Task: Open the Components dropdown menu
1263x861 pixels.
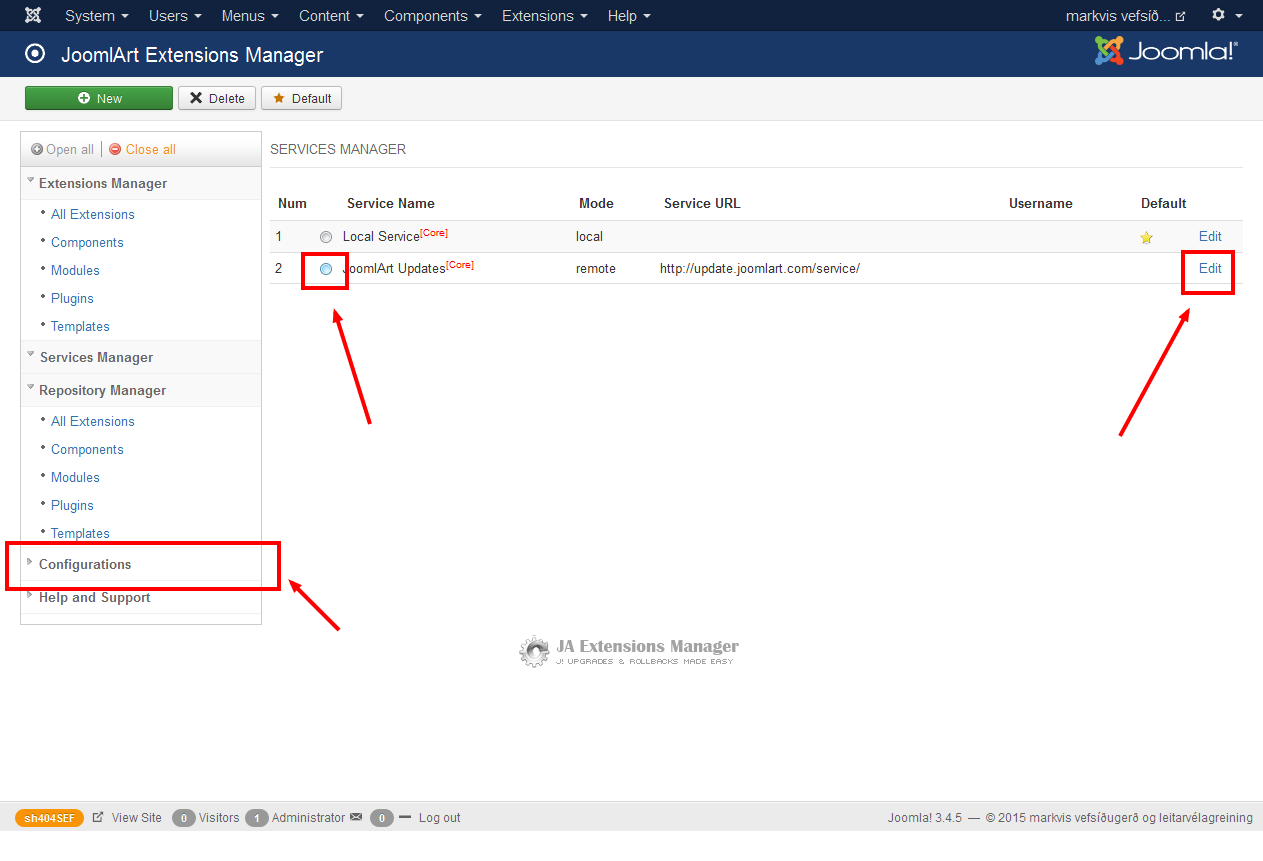Action: [433, 16]
